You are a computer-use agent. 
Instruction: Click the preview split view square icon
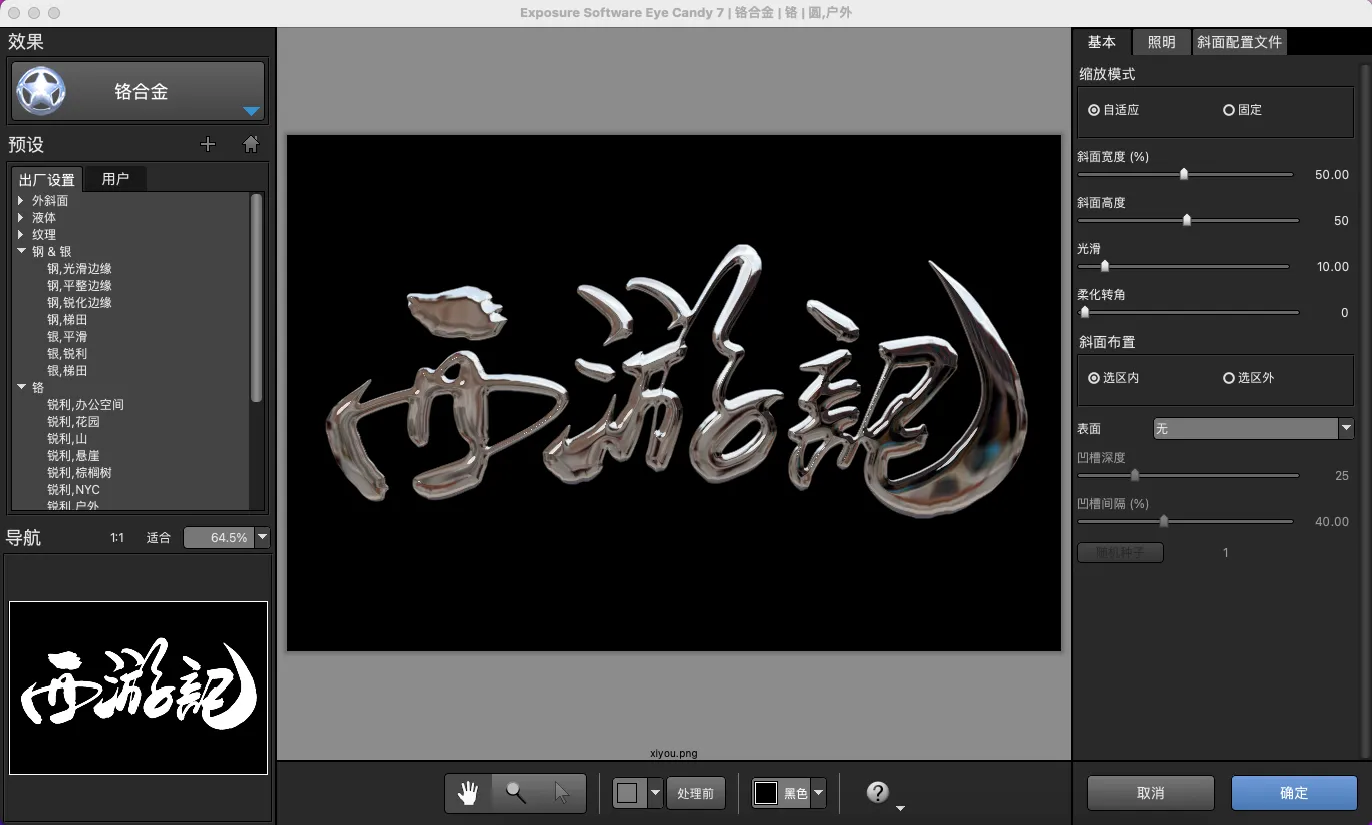(627, 793)
